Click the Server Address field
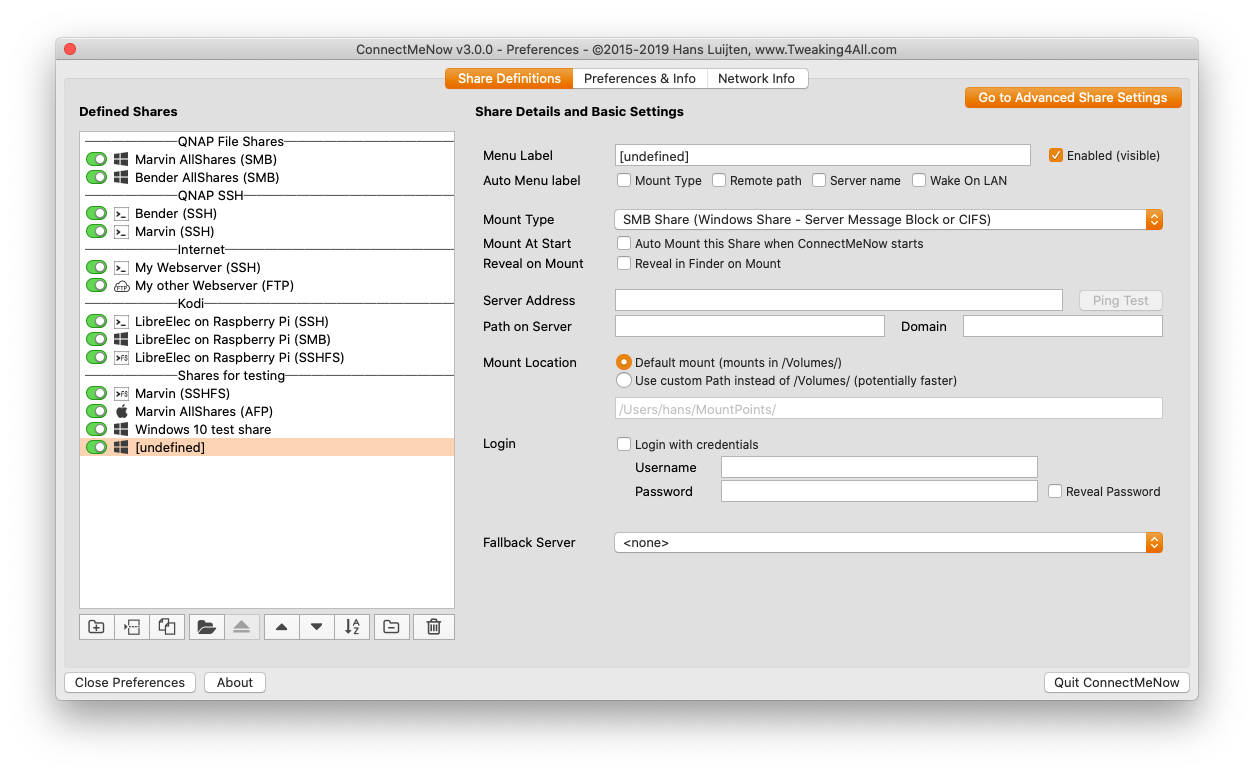 point(839,300)
